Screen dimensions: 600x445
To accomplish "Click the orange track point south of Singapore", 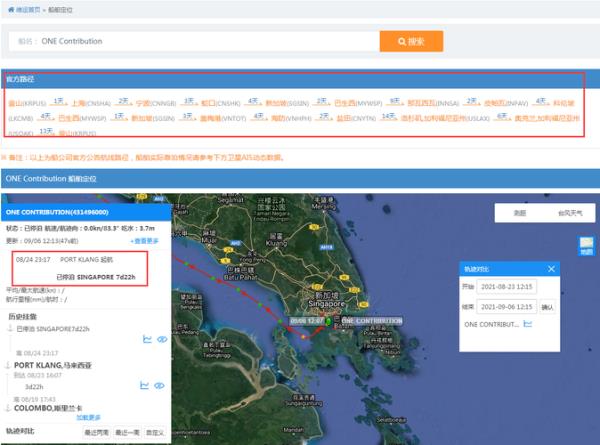I will tap(303, 337).
